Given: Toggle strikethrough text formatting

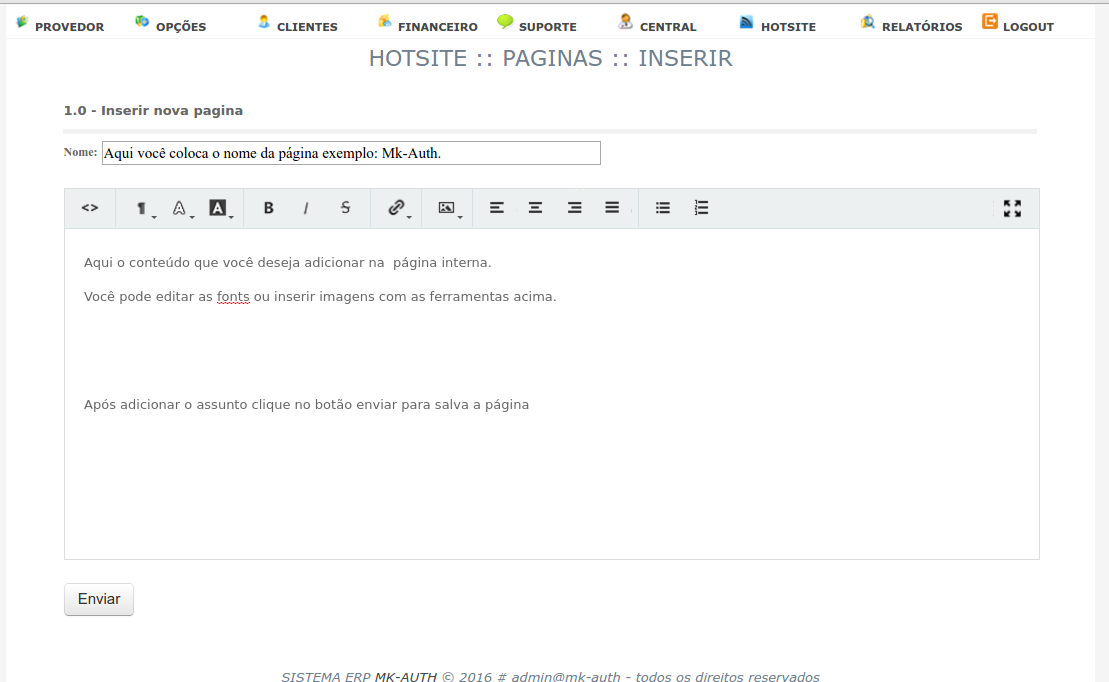Looking at the screenshot, I should [345, 208].
